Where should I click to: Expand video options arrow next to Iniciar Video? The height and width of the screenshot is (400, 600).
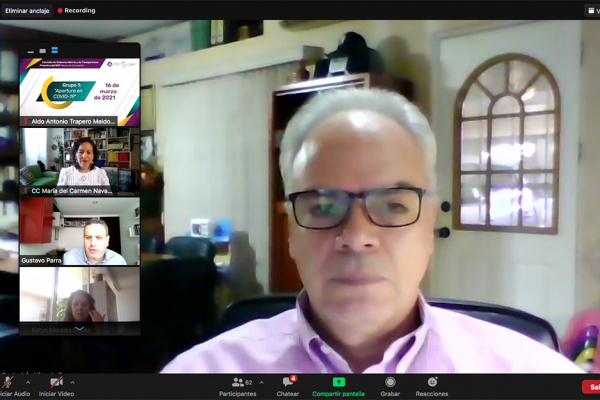pyautogui.click(x=72, y=382)
